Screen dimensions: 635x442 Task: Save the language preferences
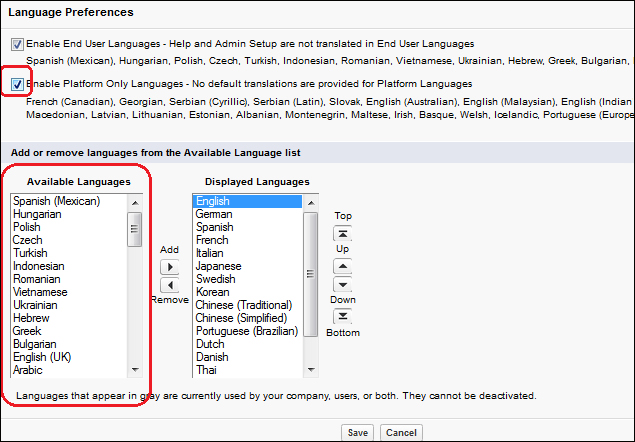pos(357,433)
